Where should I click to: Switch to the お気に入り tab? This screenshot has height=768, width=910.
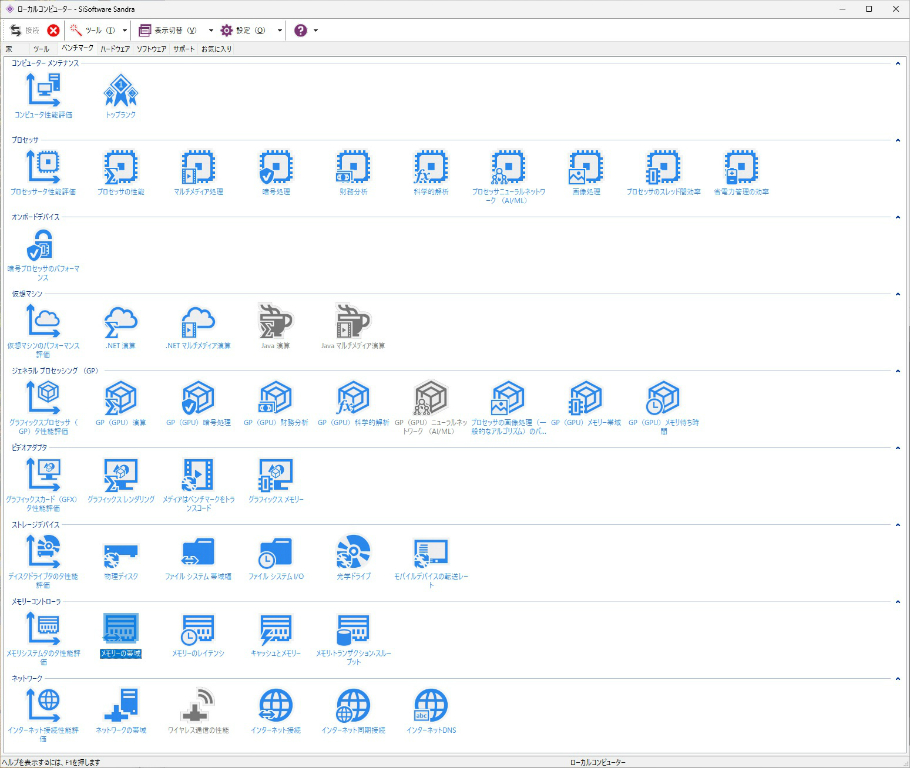tap(216, 49)
